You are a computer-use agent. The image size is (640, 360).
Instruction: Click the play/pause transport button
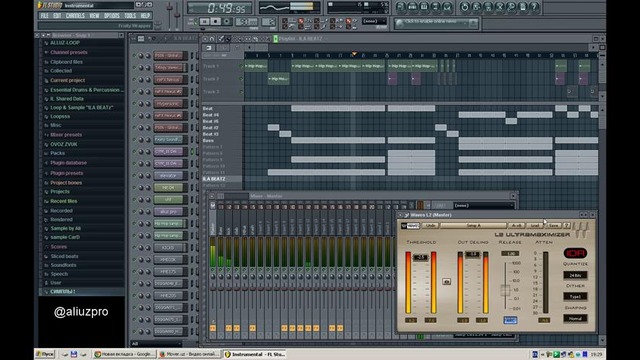tap(204, 21)
